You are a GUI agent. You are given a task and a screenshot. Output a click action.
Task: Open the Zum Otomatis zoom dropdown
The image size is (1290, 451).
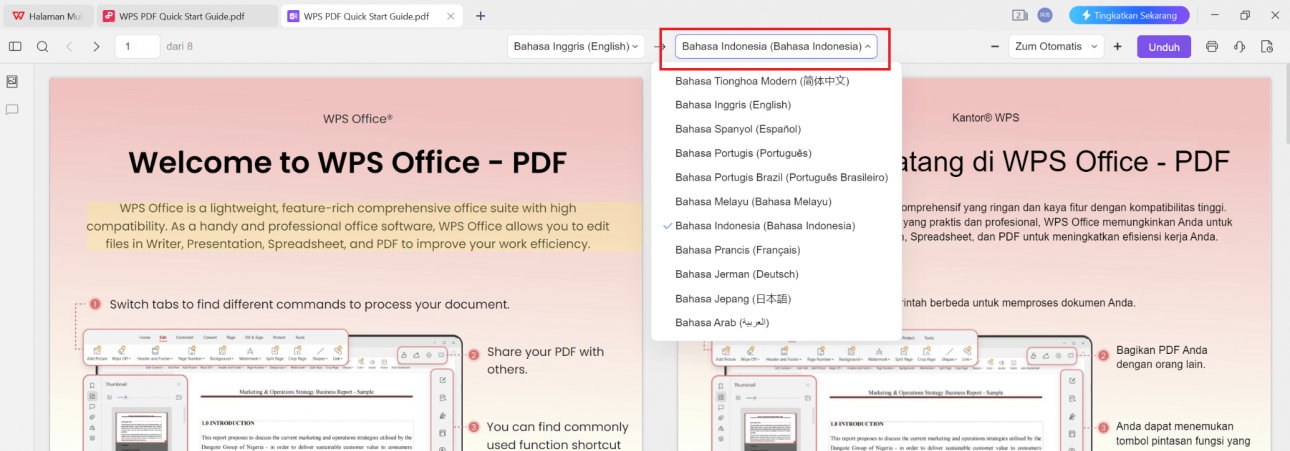(x=1056, y=46)
